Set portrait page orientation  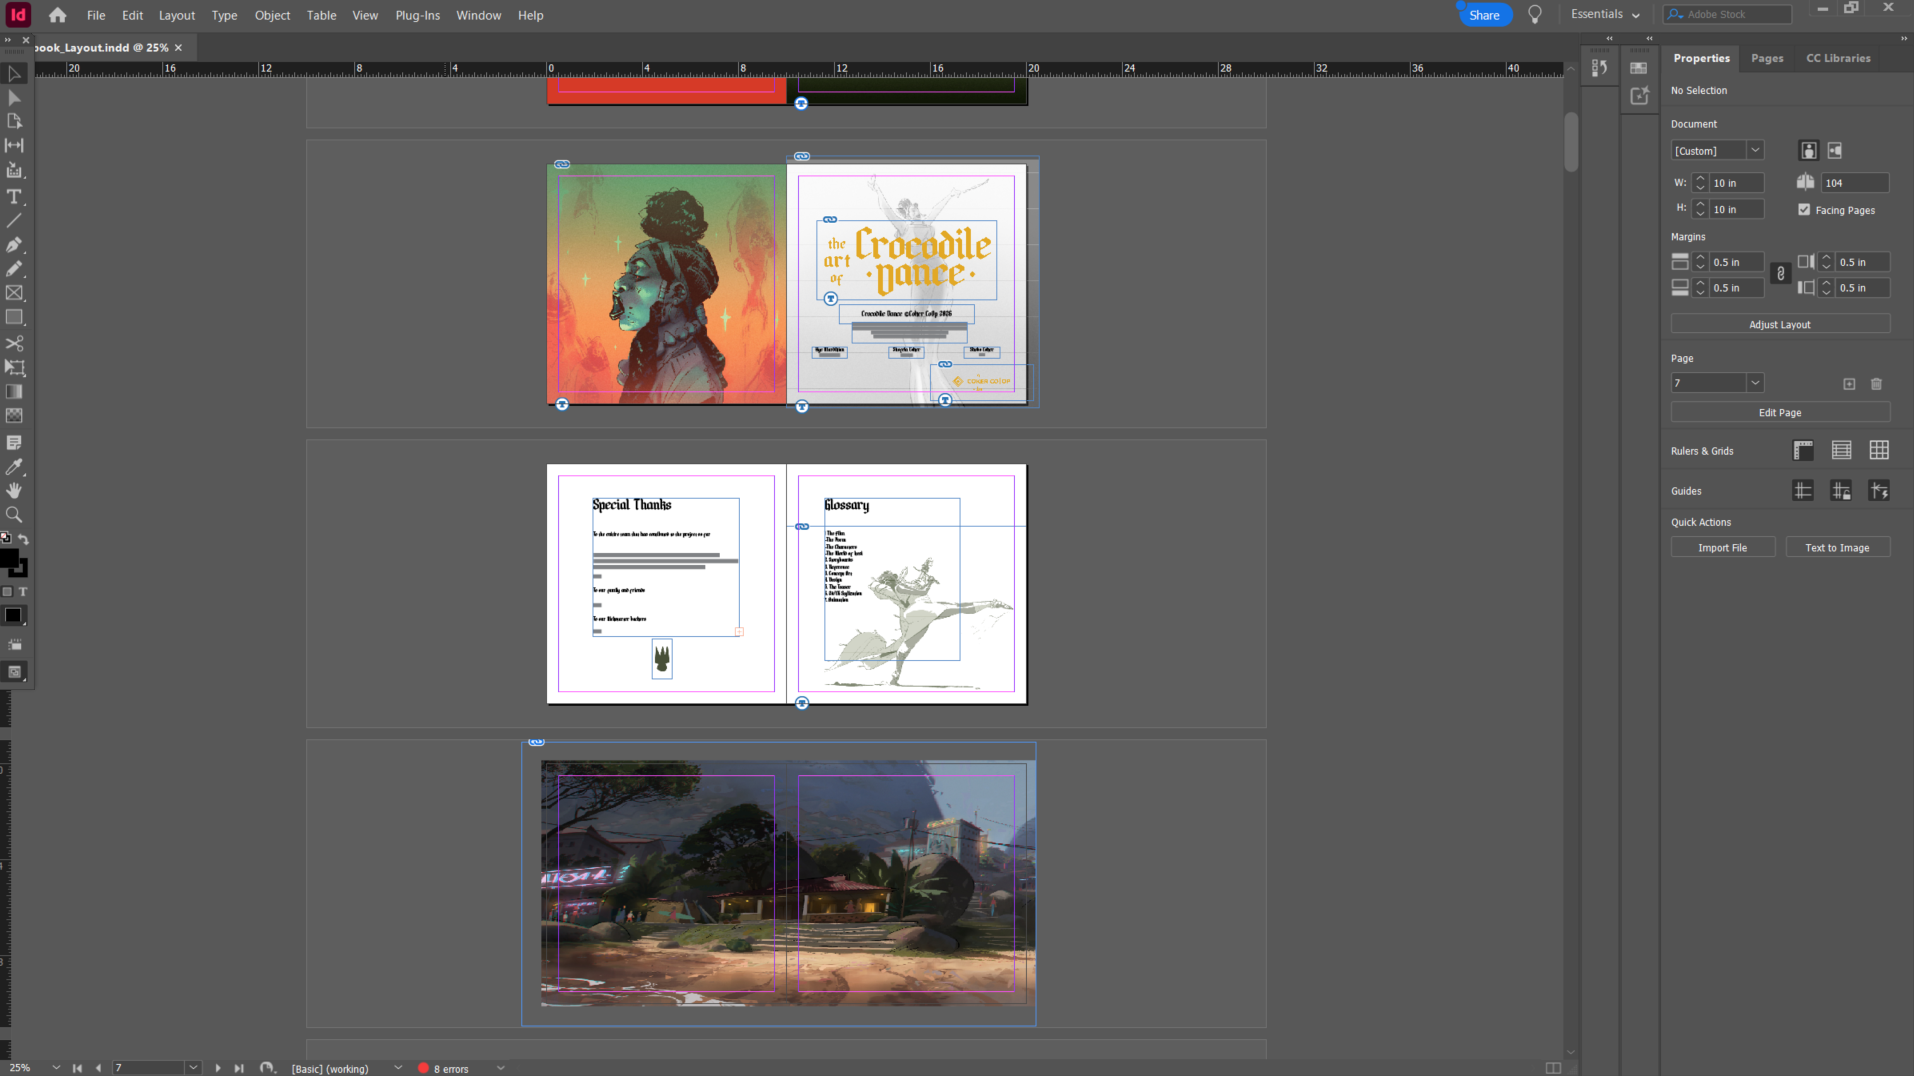pos(1809,151)
